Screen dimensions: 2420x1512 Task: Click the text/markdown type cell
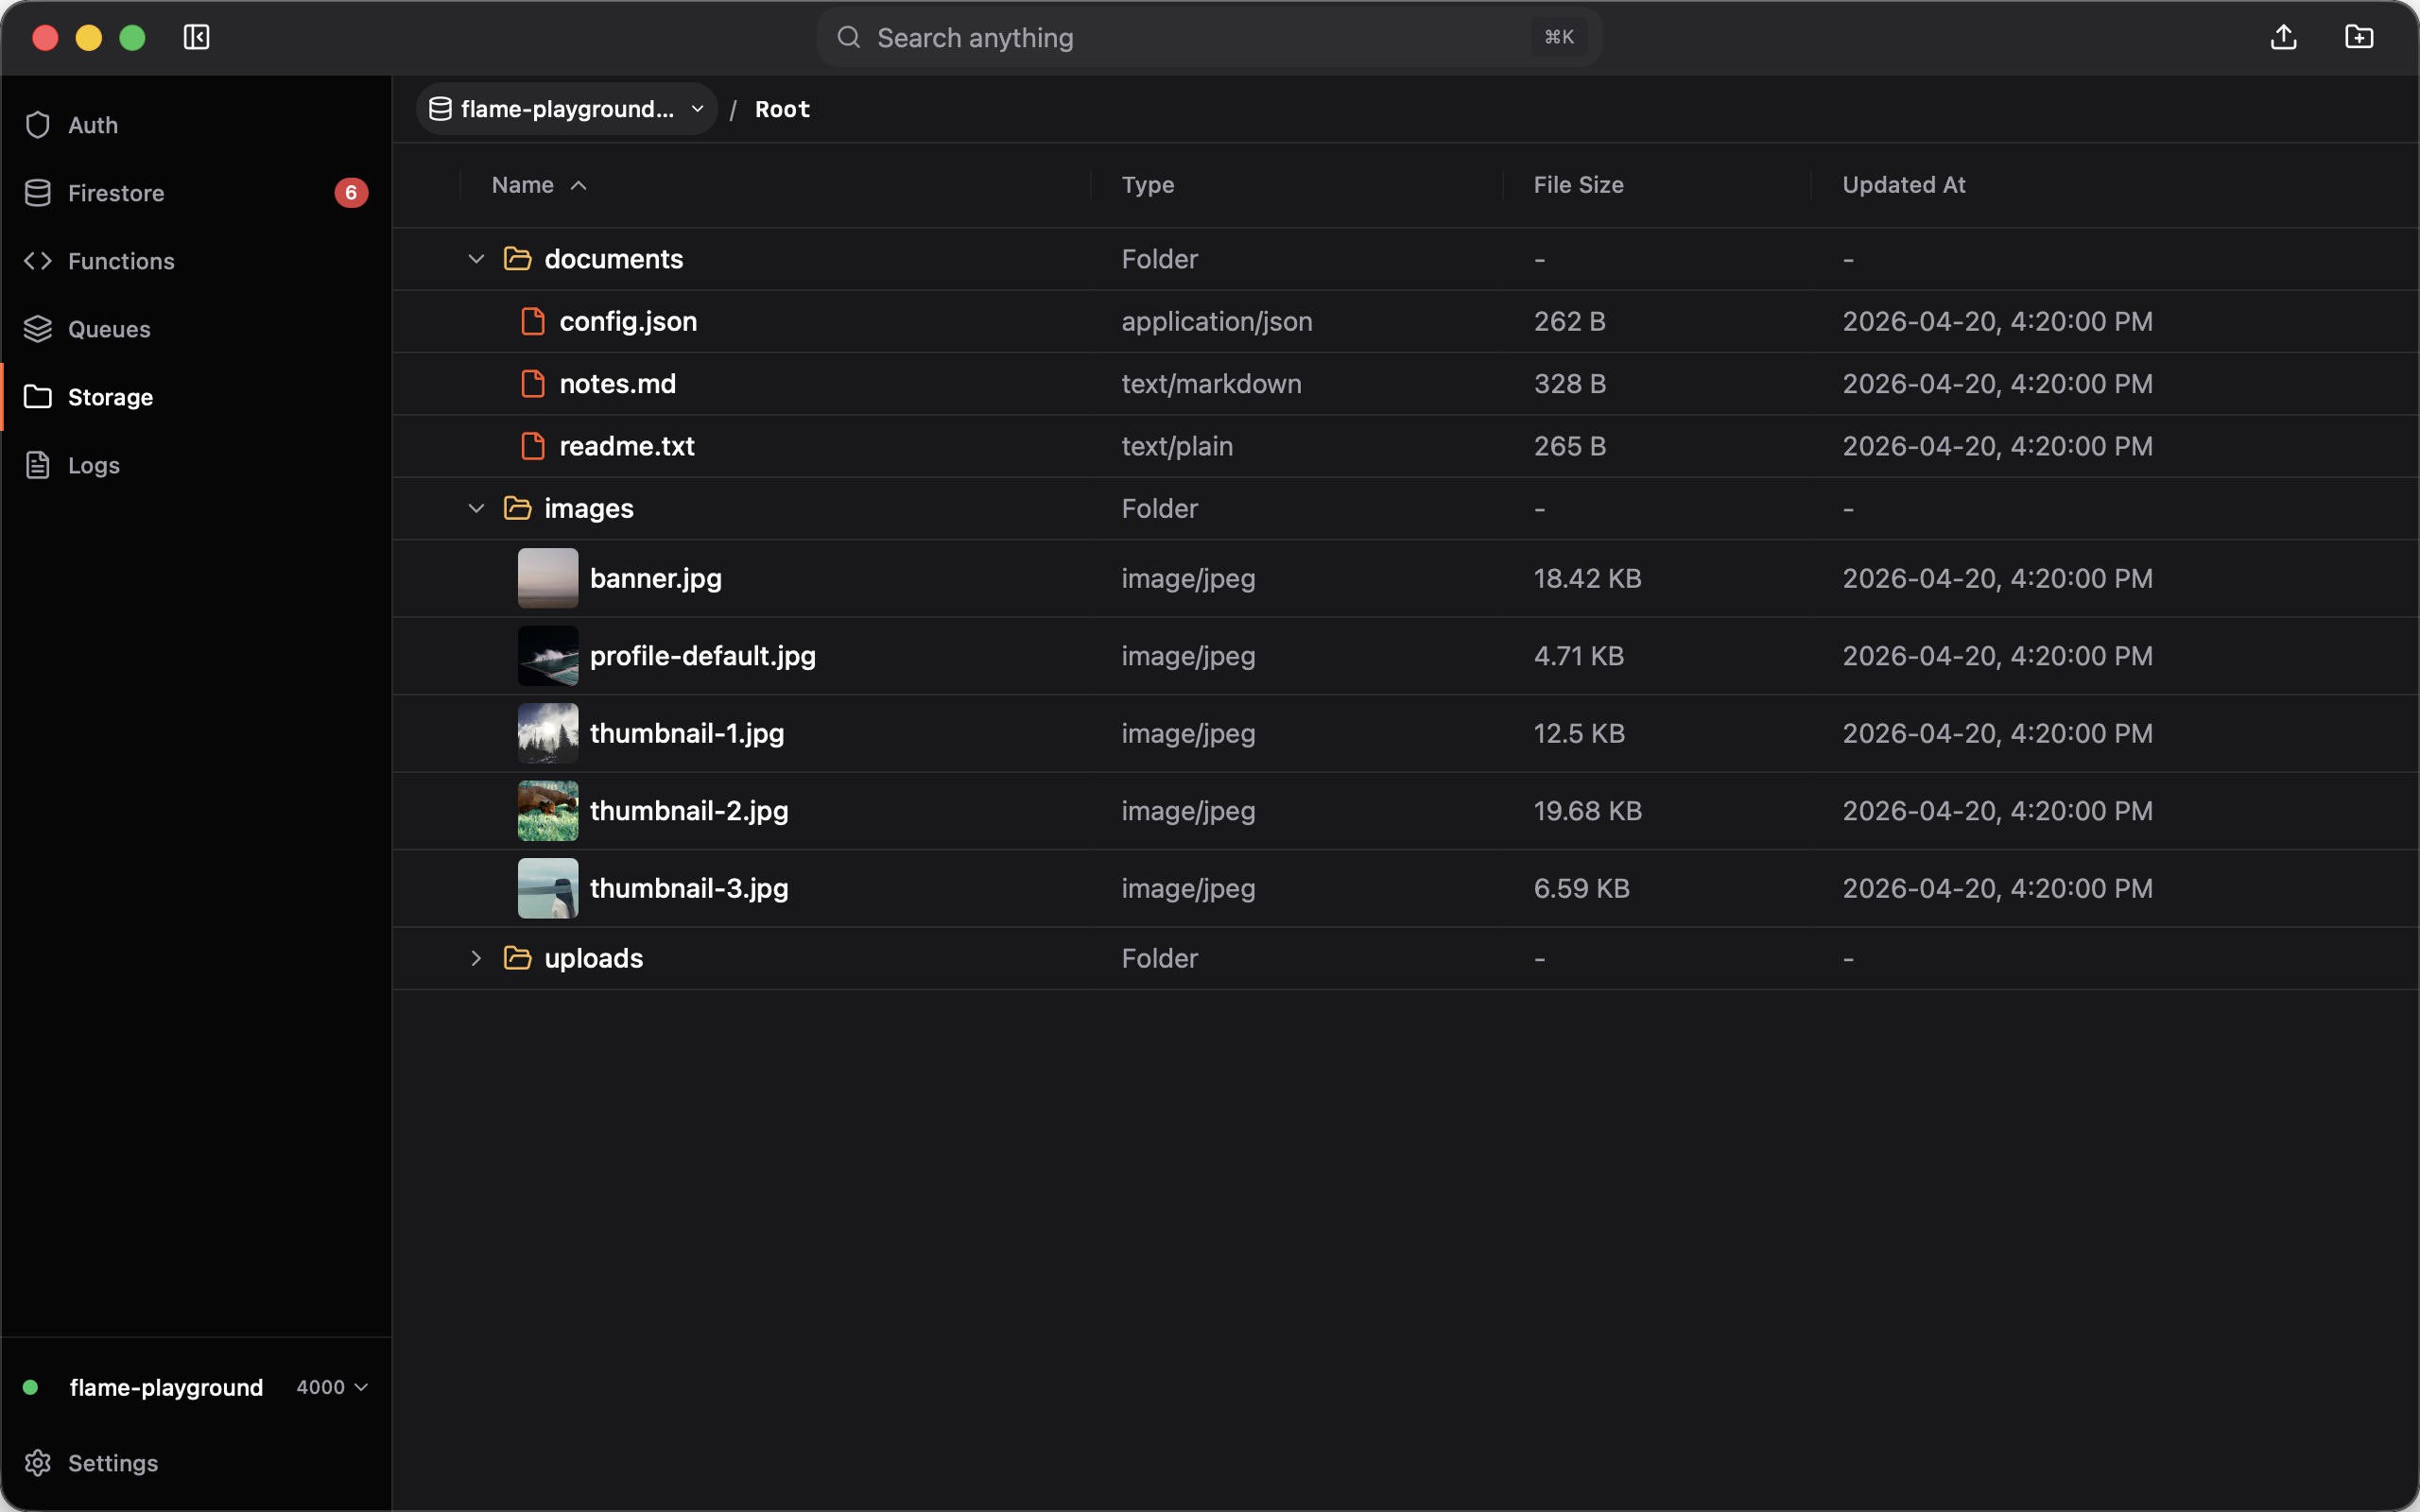click(1211, 384)
